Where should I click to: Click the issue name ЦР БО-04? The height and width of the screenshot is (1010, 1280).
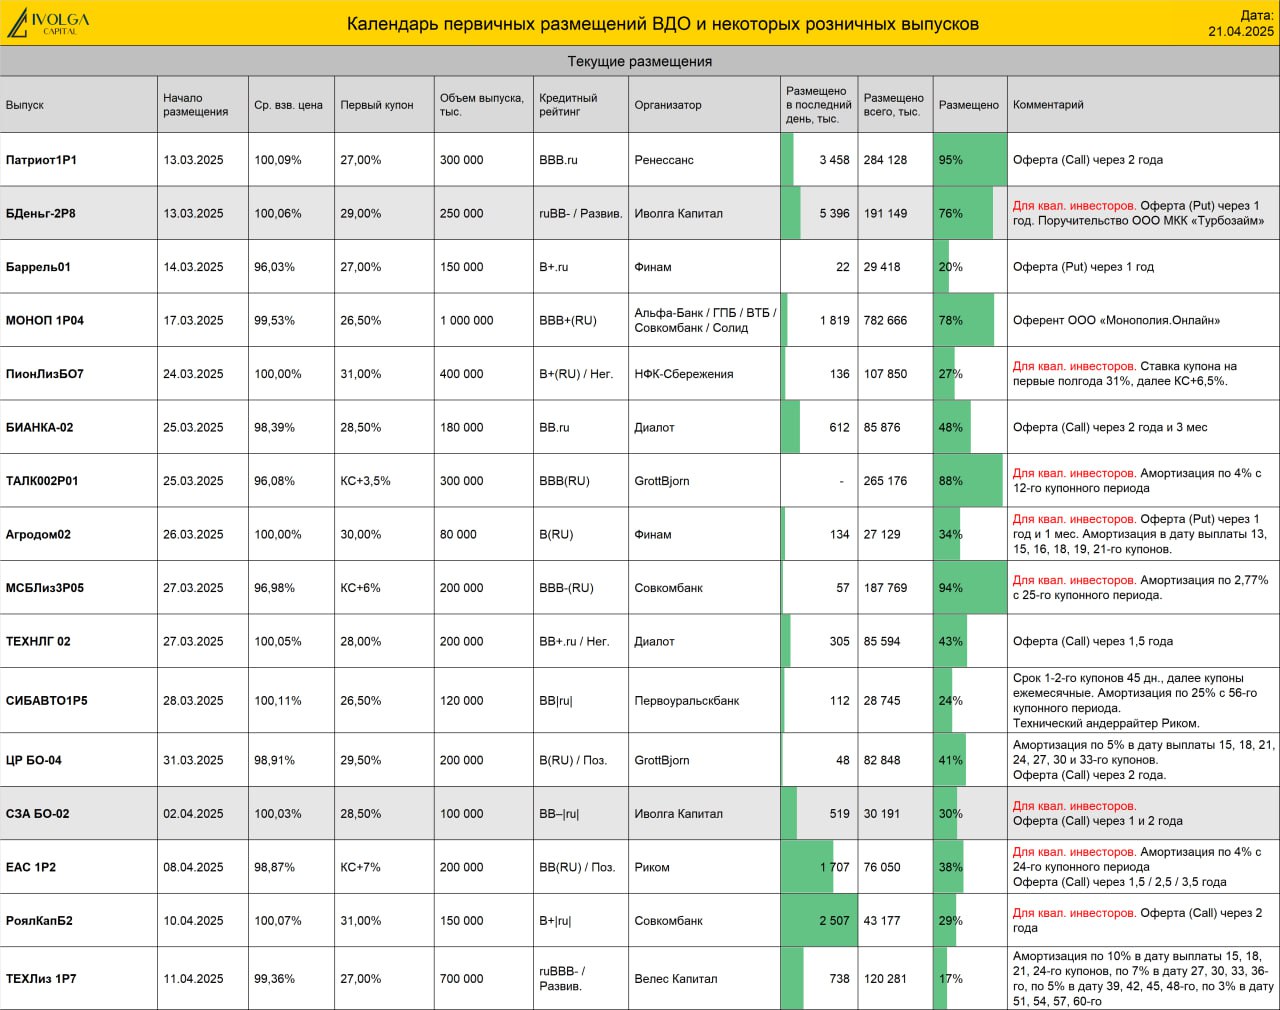point(34,761)
